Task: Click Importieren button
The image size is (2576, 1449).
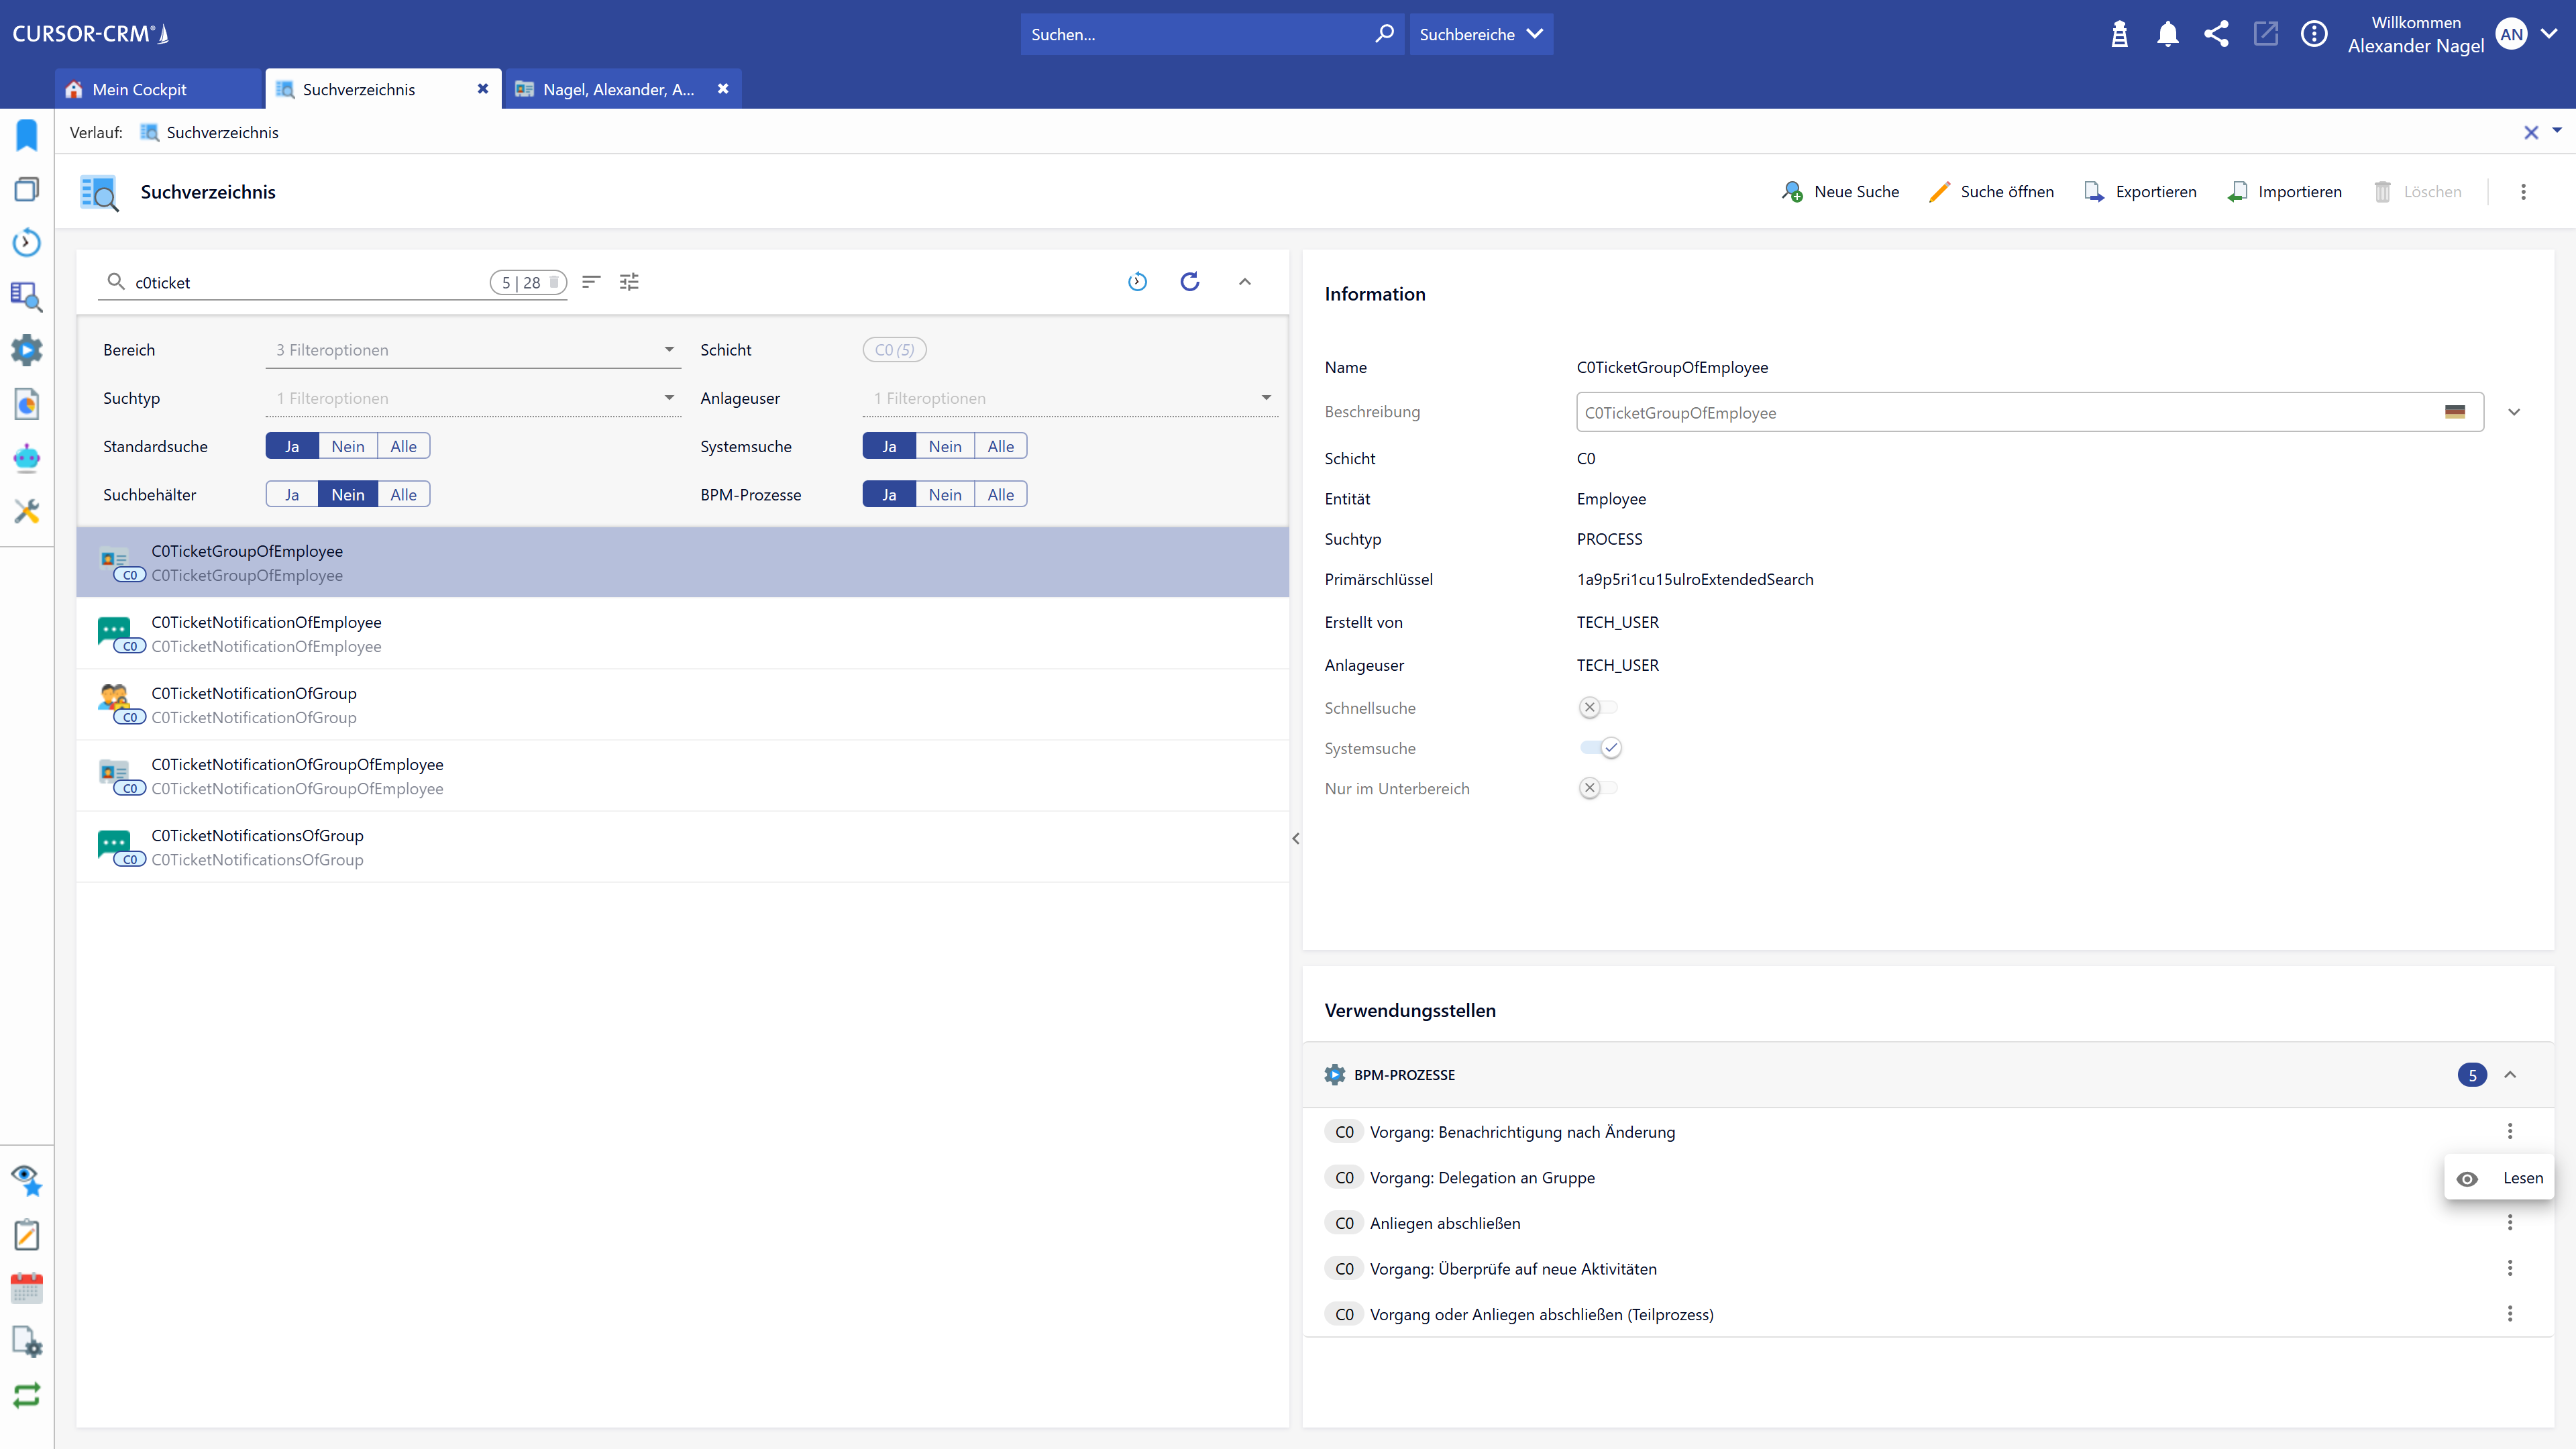Action: coord(2285,192)
